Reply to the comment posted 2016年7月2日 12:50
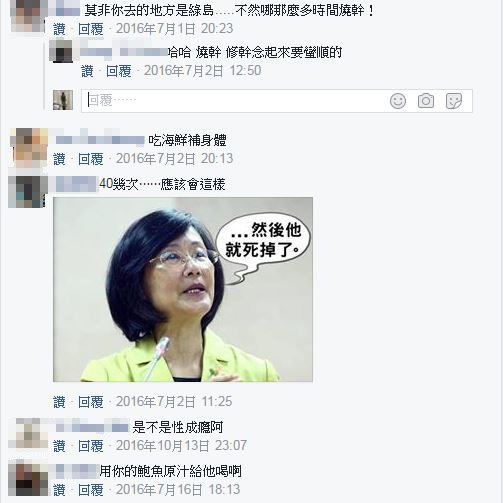Image resolution: width=503 pixels, height=503 pixels. (119, 71)
